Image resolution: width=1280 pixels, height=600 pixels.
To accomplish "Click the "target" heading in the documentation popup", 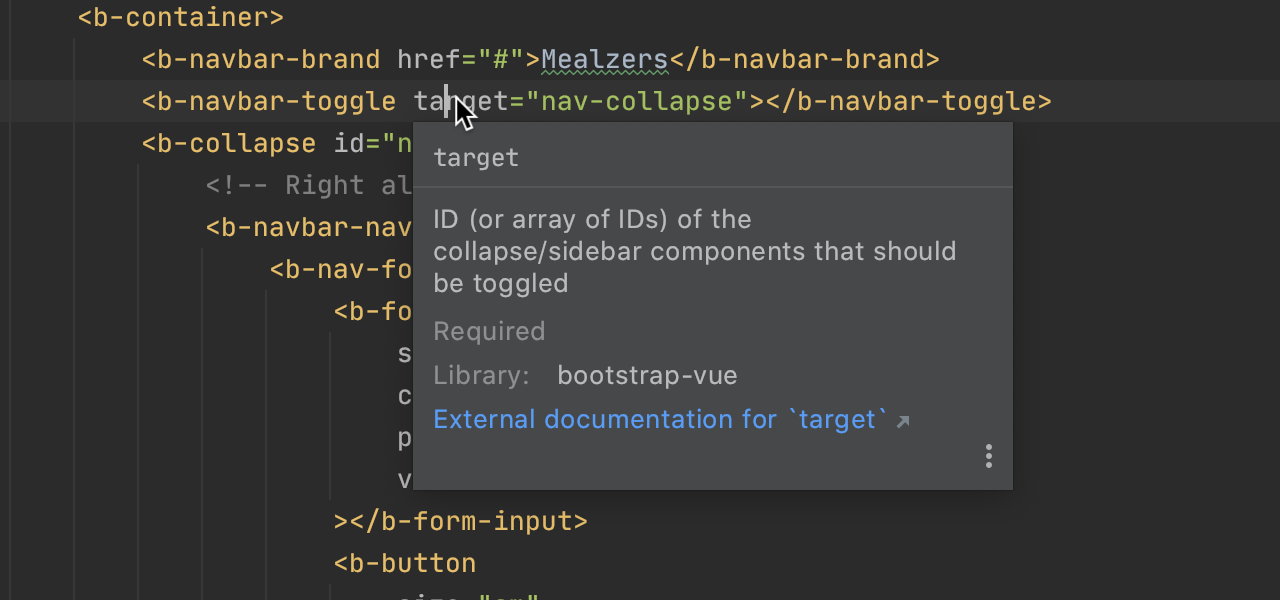I will [476, 157].
